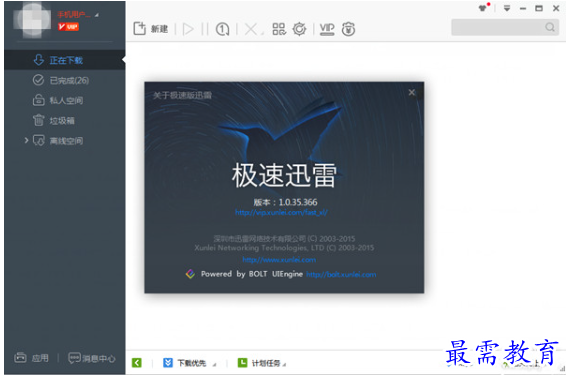This screenshot has height=384, width=567.
Task: Open Offline Space (离线空间) sidebar item
Action: (x=65, y=141)
